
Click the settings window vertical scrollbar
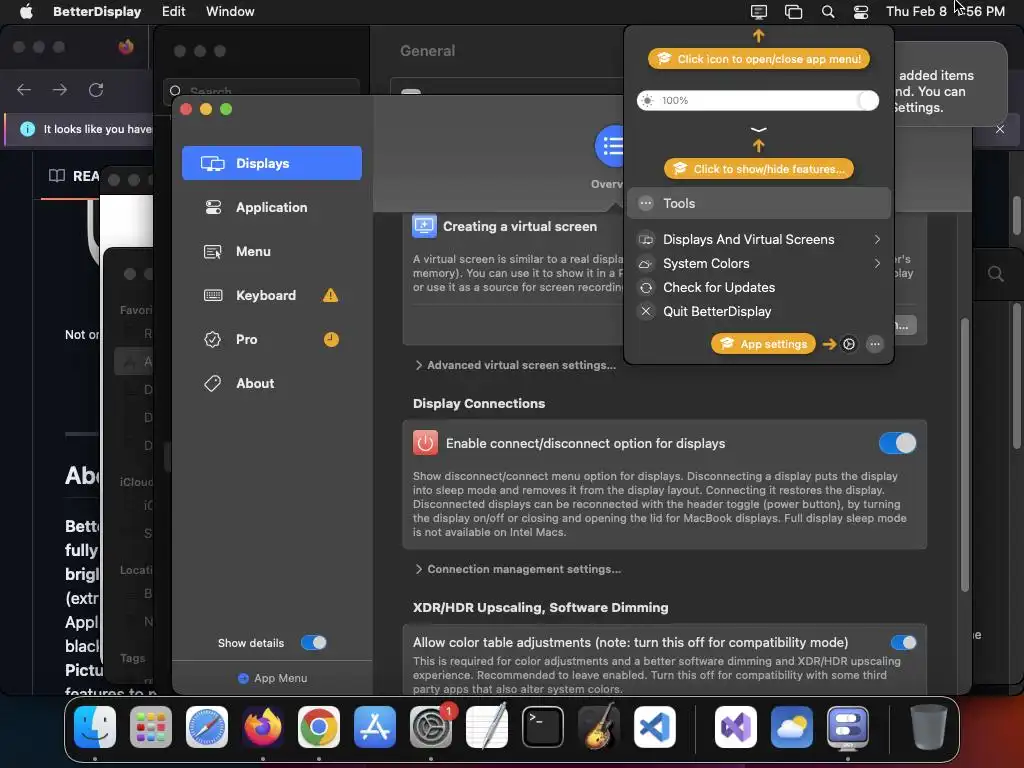point(965,455)
